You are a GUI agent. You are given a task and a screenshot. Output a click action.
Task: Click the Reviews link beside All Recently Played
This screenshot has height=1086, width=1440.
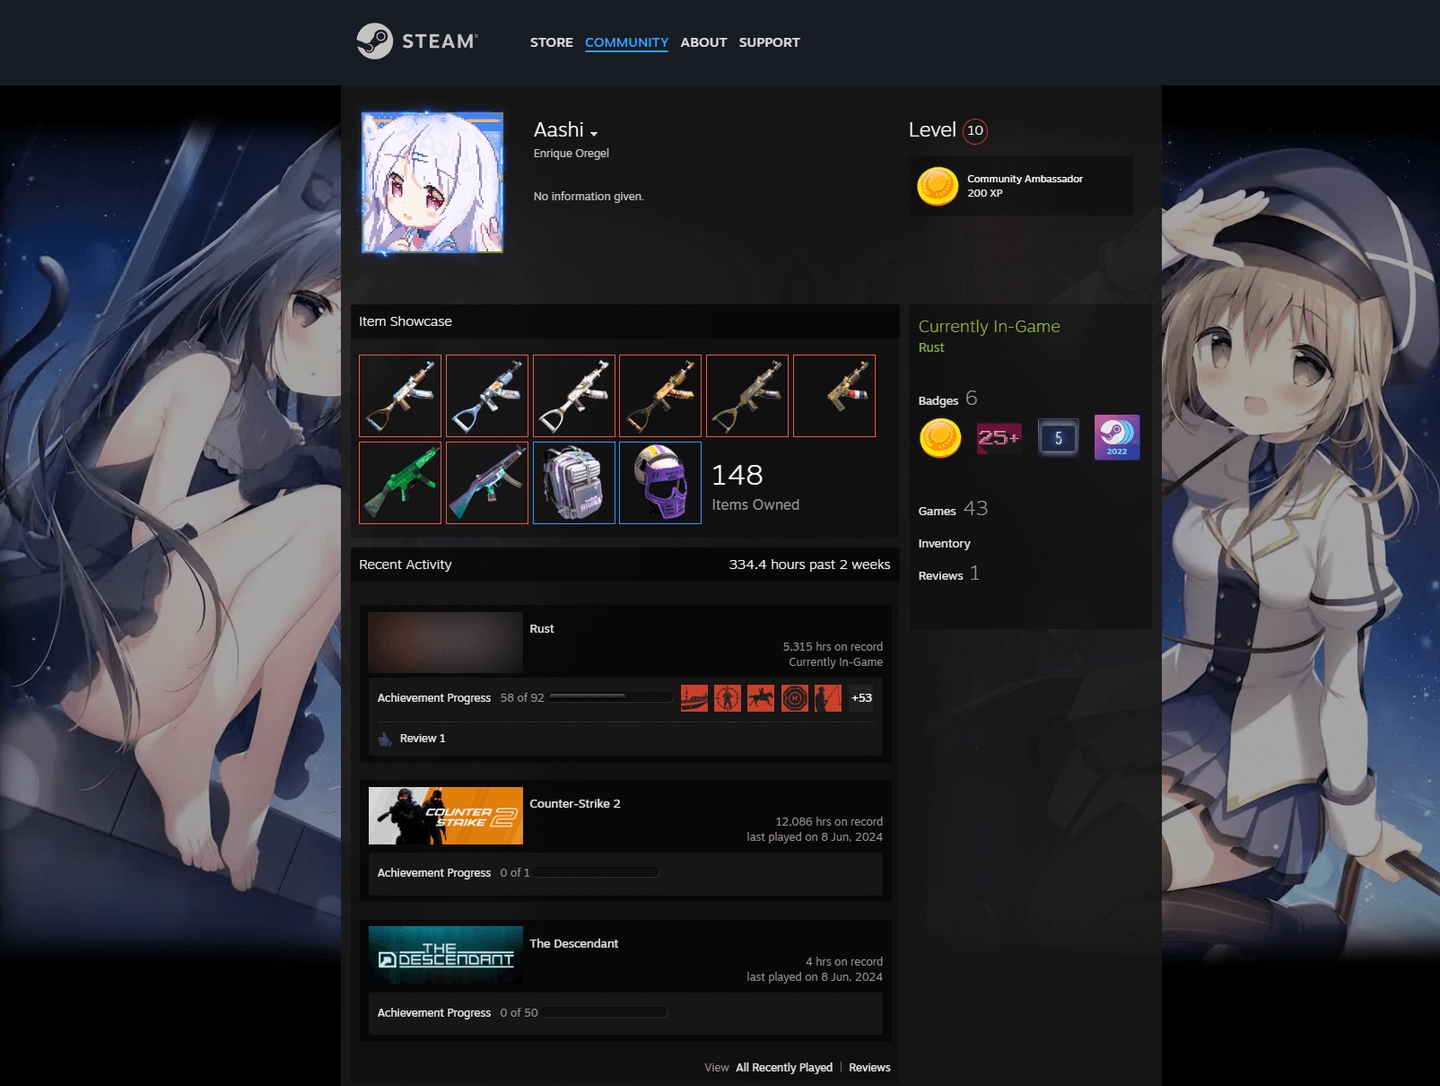pos(870,1068)
